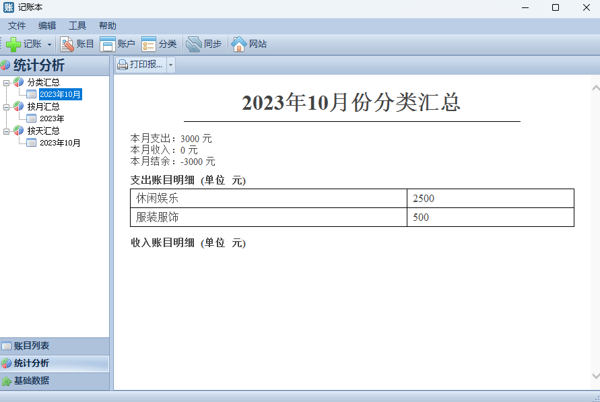Open the 账目 toolbar icon
This screenshot has height=402, width=600.
(x=78, y=44)
